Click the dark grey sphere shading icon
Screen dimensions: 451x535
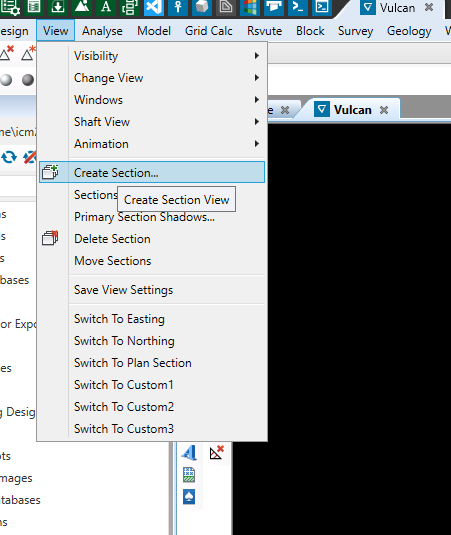(28, 80)
